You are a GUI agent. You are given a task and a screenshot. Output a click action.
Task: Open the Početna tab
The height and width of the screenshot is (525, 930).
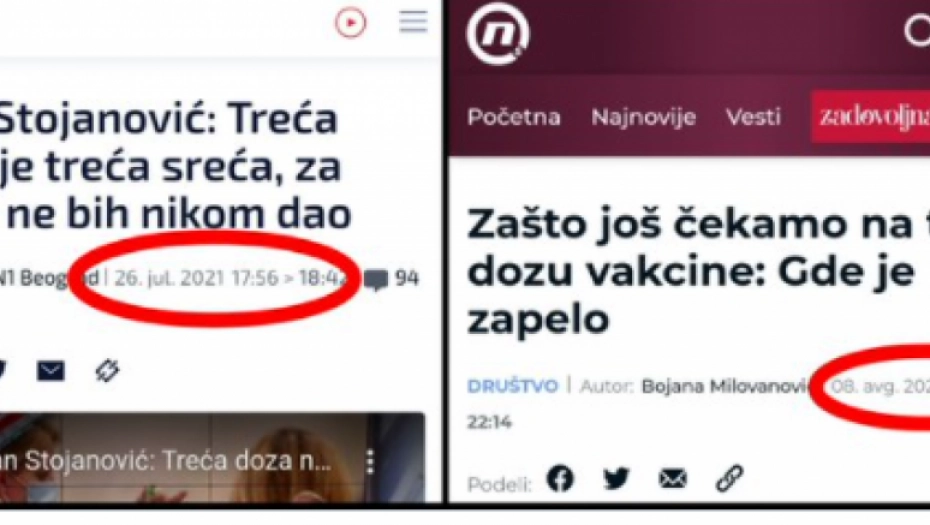click(x=514, y=117)
